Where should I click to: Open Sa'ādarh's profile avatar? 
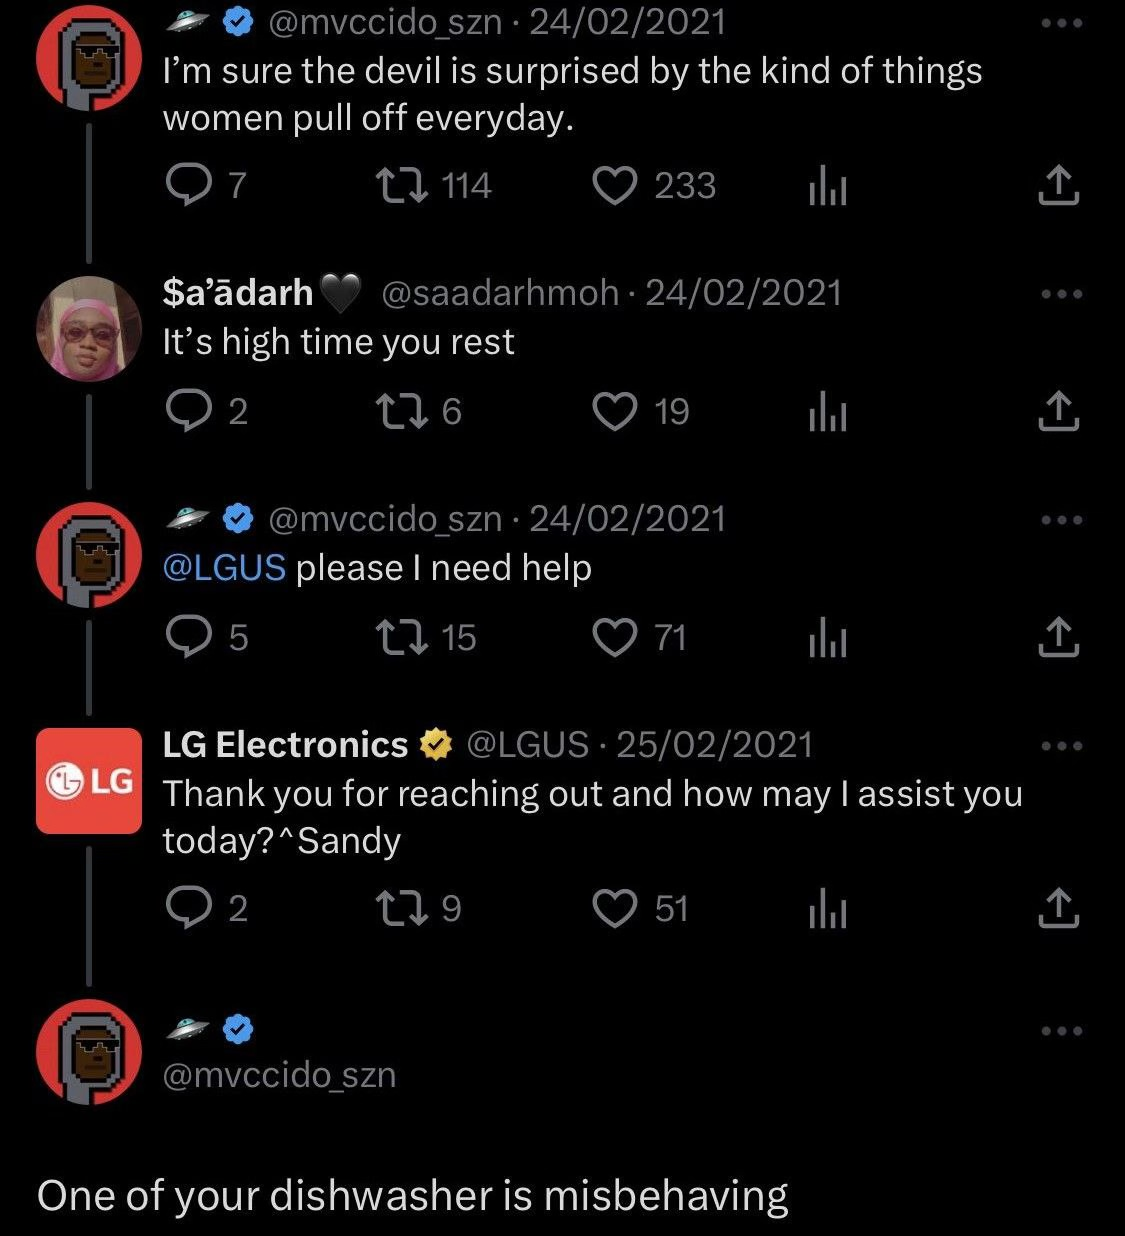[89, 329]
